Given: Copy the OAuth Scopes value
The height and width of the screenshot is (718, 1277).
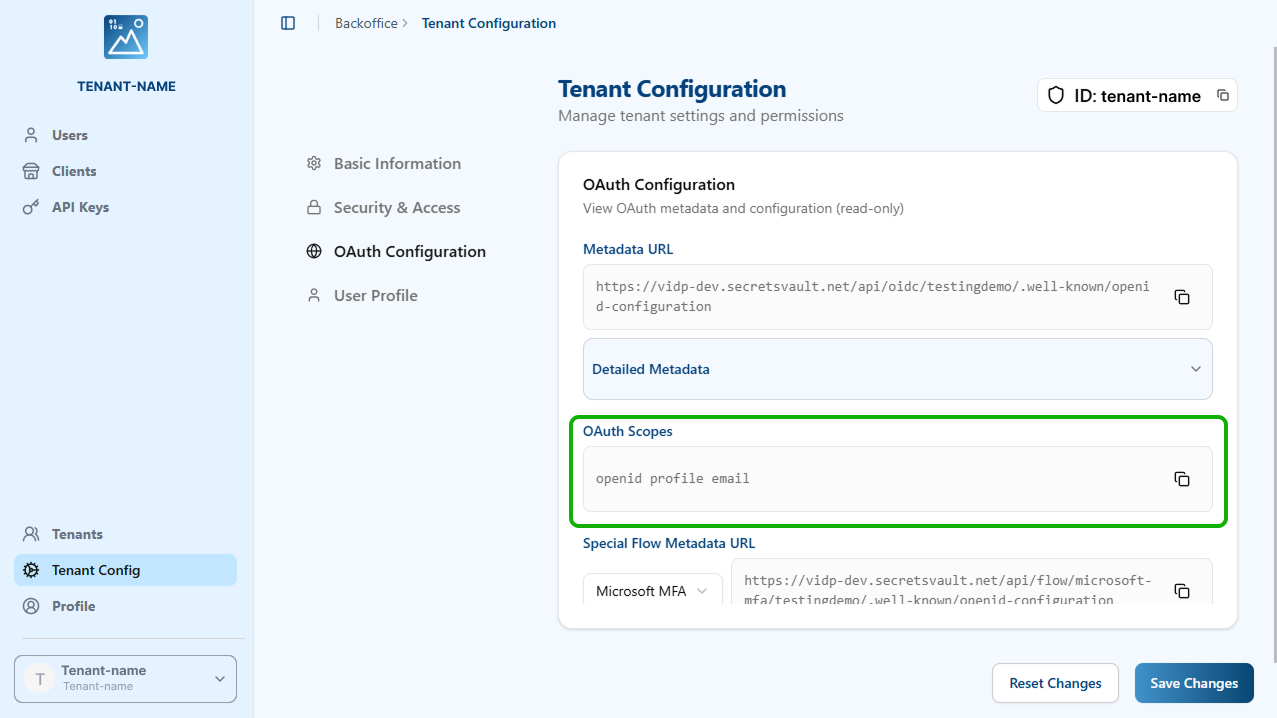Looking at the screenshot, I should [1182, 479].
